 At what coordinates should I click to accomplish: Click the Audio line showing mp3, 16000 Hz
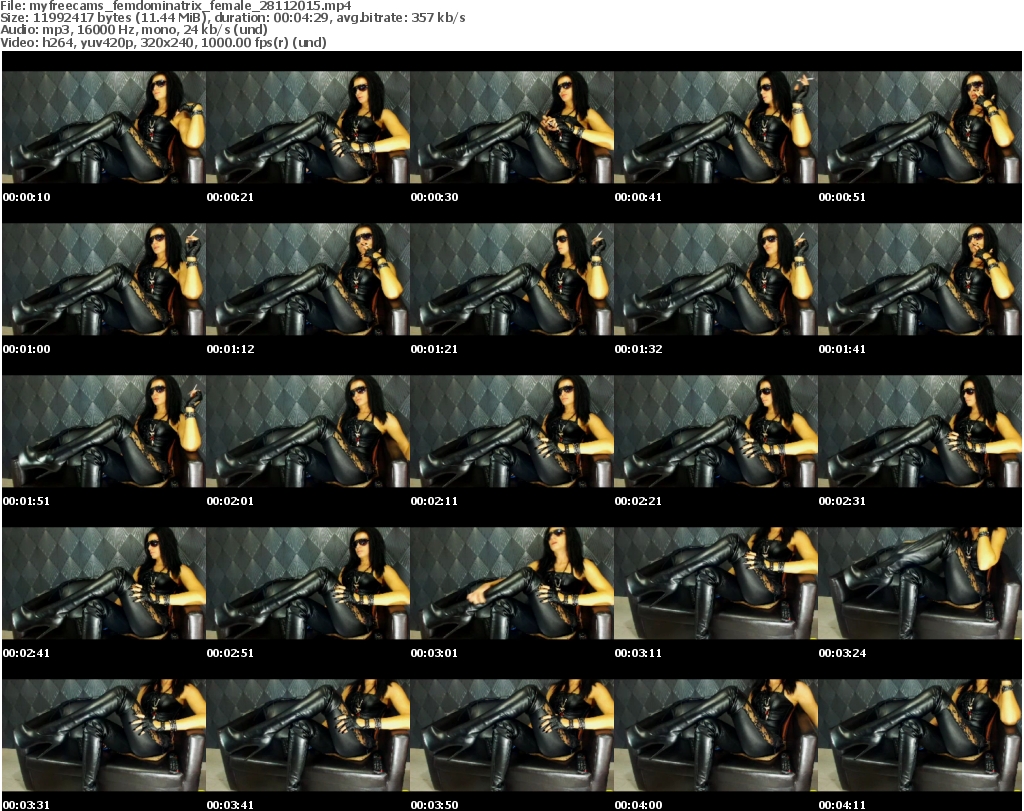click(134, 30)
